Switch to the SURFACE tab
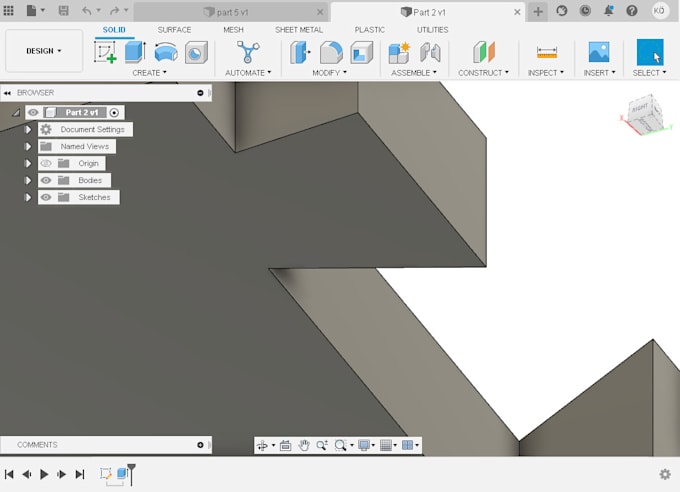Screen dimensions: 680x492 (x=174, y=30)
